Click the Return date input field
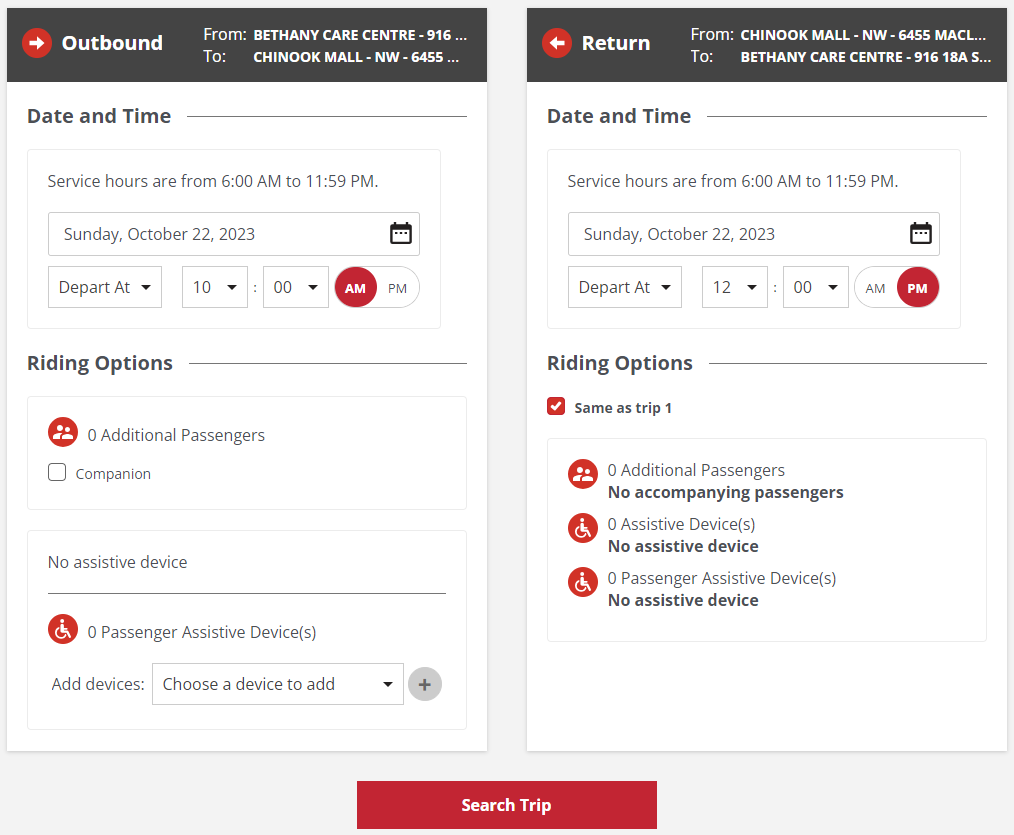Image resolution: width=1014 pixels, height=835 pixels. click(x=735, y=234)
